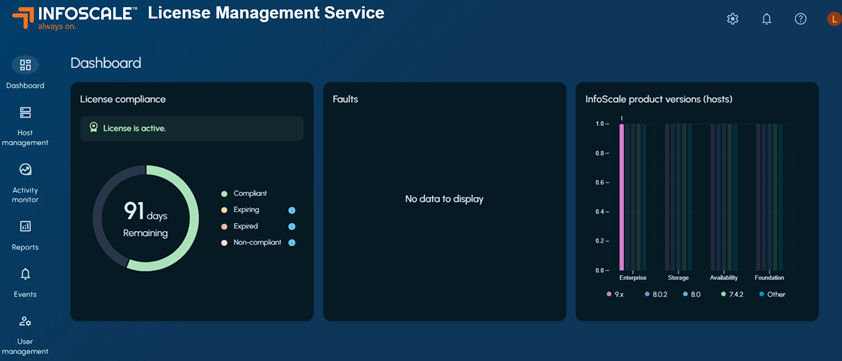Image resolution: width=842 pixels, height=361 pixels.
Task: Click the blue count dot next to Non-compliant
Action: (x=292, y=243)
